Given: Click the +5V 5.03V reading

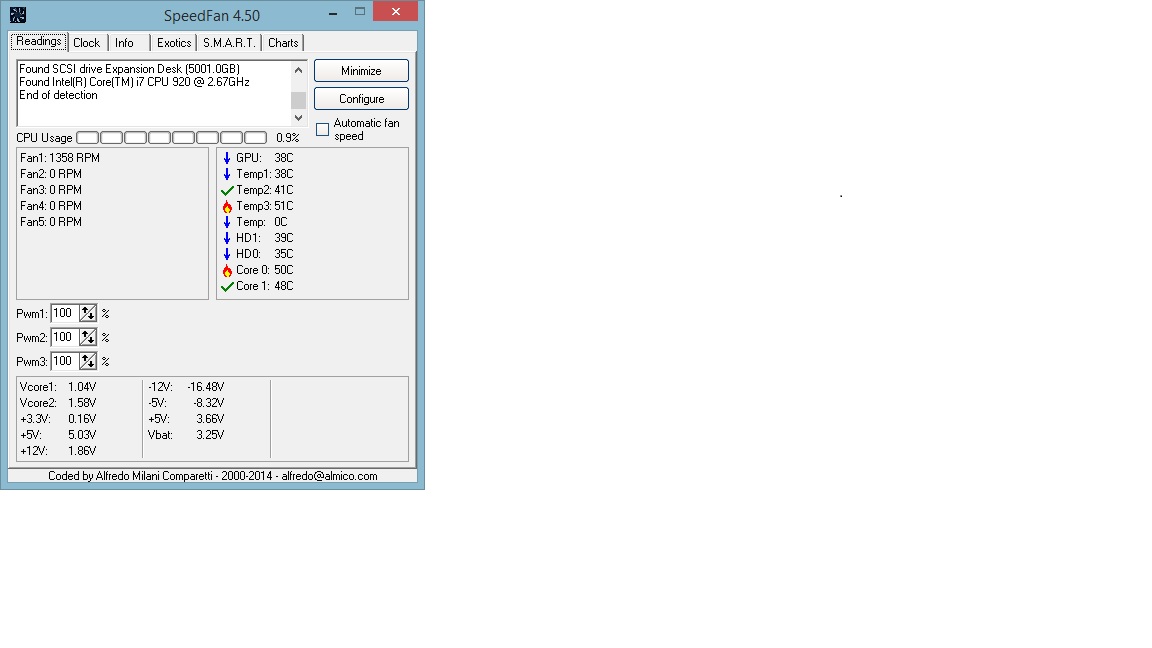Looking at the screenshot, I should [58, 435].
